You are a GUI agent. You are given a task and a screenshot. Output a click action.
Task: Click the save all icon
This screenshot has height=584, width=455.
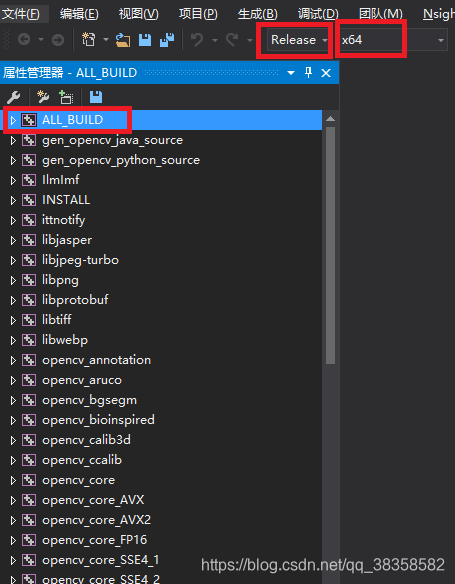point(167,39)
